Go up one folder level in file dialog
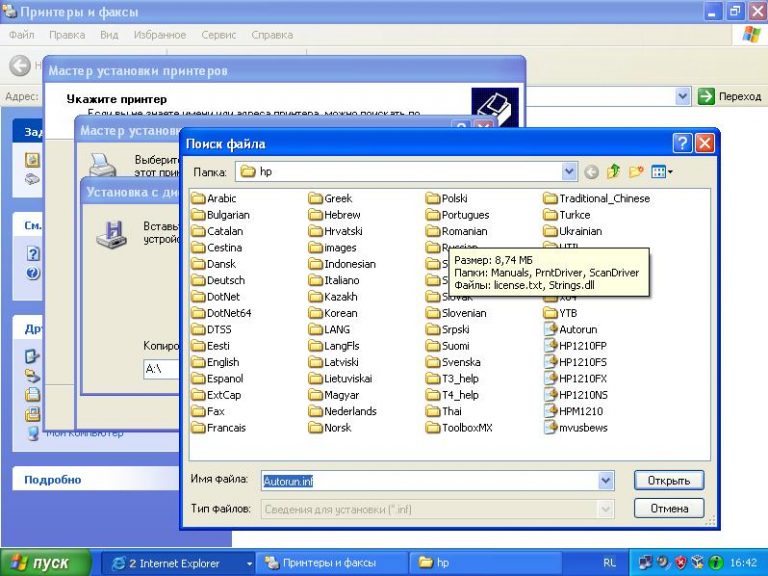768x576 pixels. click(x=614, y=172)
